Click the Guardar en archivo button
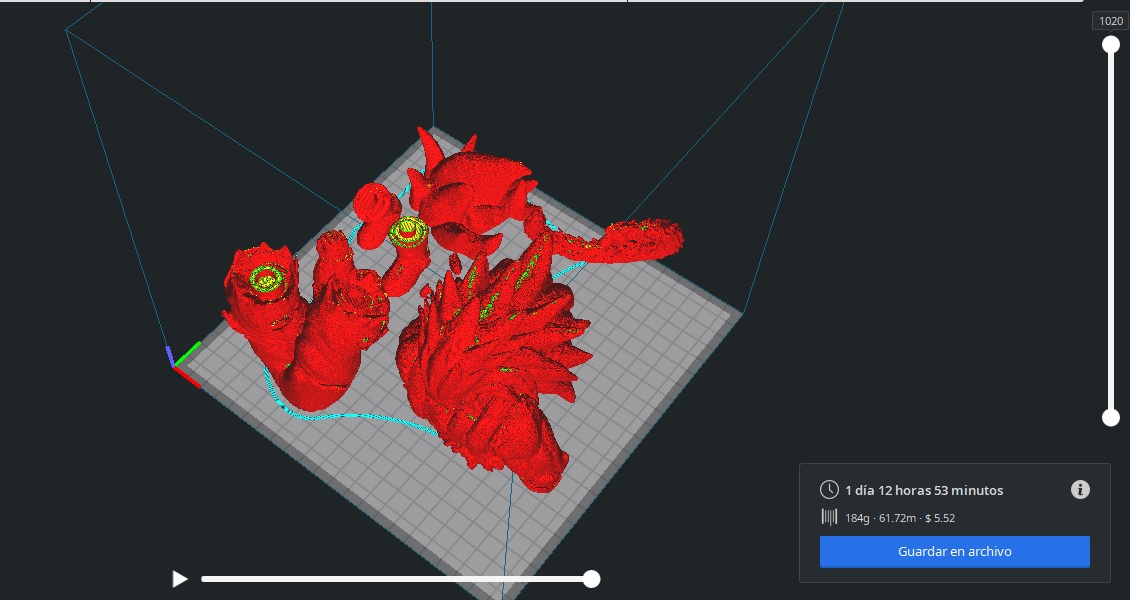Screen dimensions: 1130x600 click(x=954, y=552)
